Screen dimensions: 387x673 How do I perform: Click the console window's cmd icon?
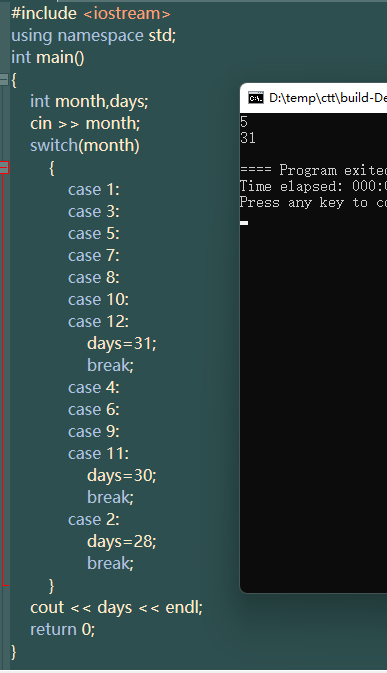tap(256, 98)
